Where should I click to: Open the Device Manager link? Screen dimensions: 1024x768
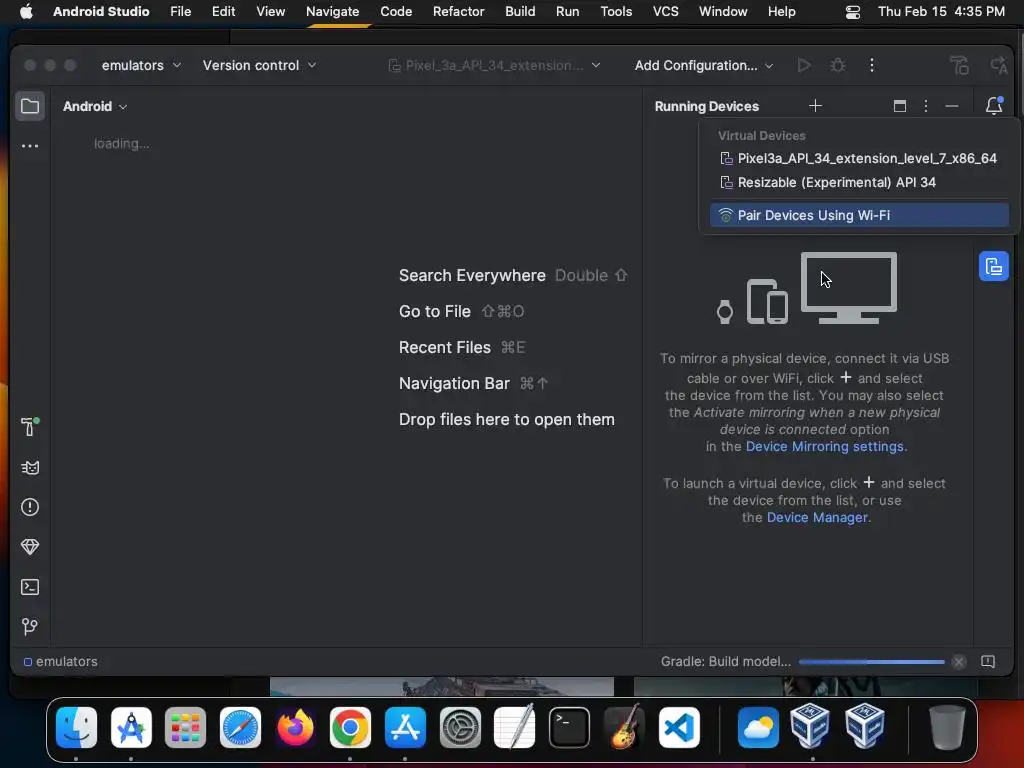click(x=817, y=517)
